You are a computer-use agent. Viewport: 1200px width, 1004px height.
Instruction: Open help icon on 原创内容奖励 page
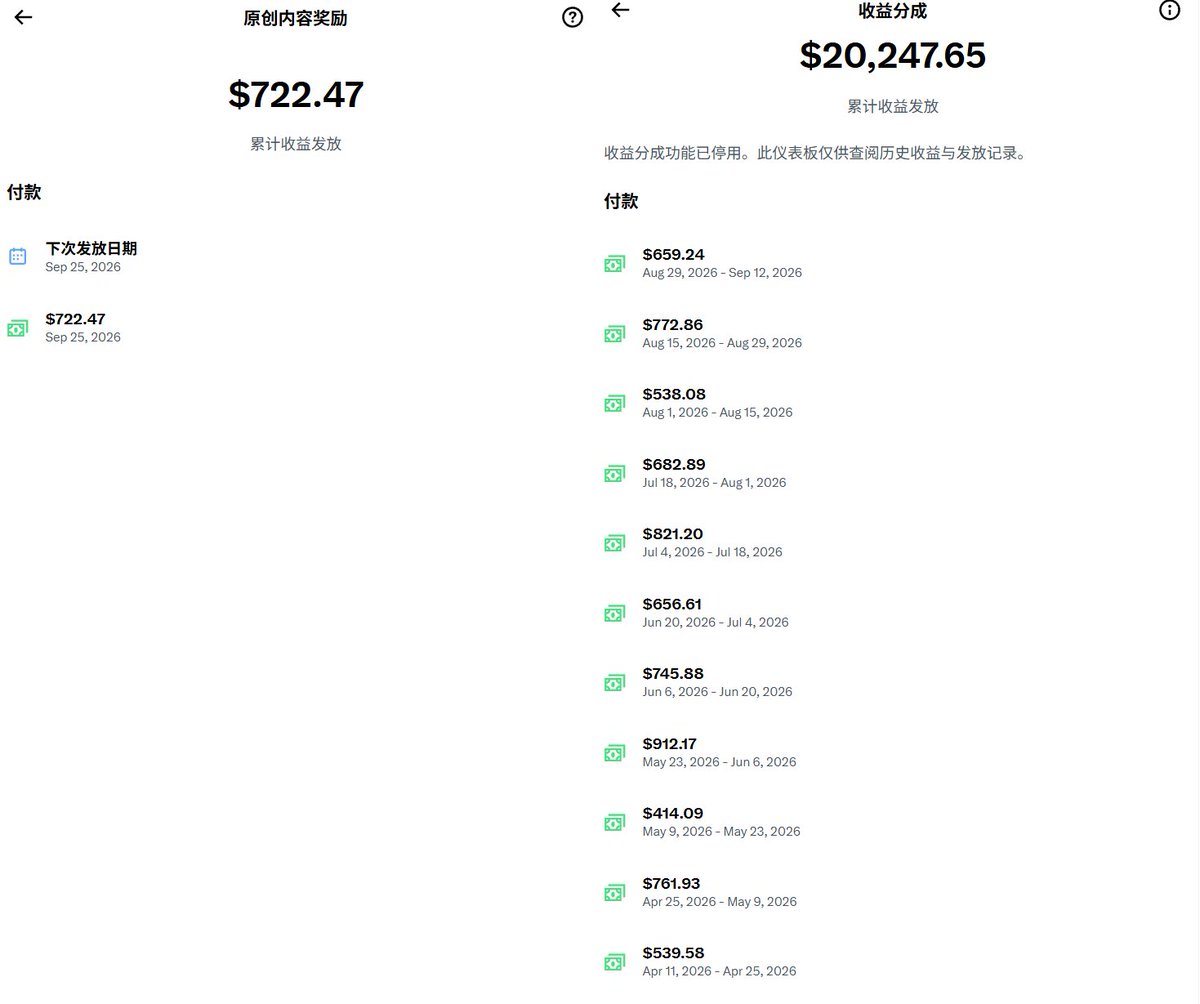[x=572, y=17]
